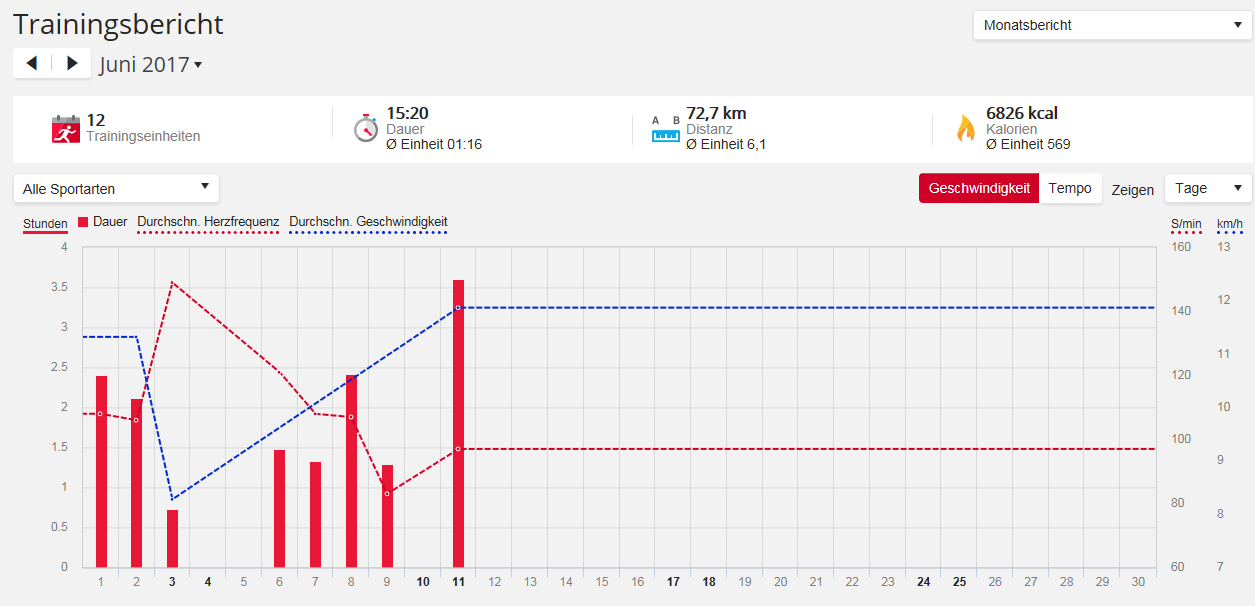This screenshot has height=606, width=1255.
Task: Switch to the Tempo view
Action: point(1069,188)
